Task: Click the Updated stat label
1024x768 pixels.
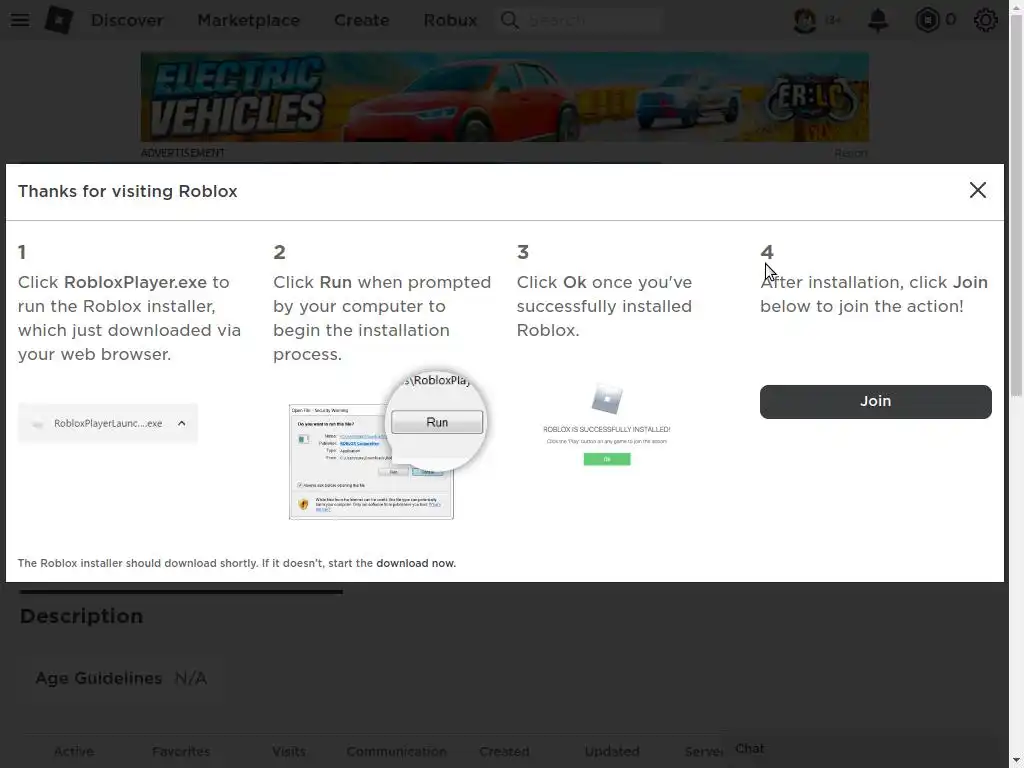Action: tap(612, 752)
